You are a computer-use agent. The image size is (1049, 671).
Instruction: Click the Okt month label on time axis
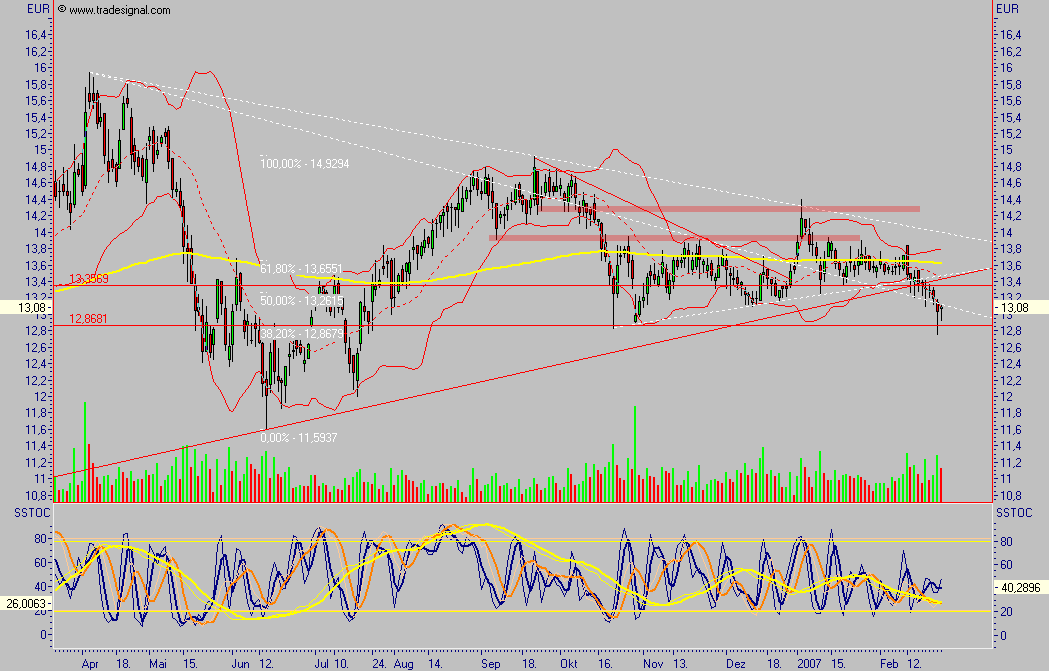pos(569,664)
